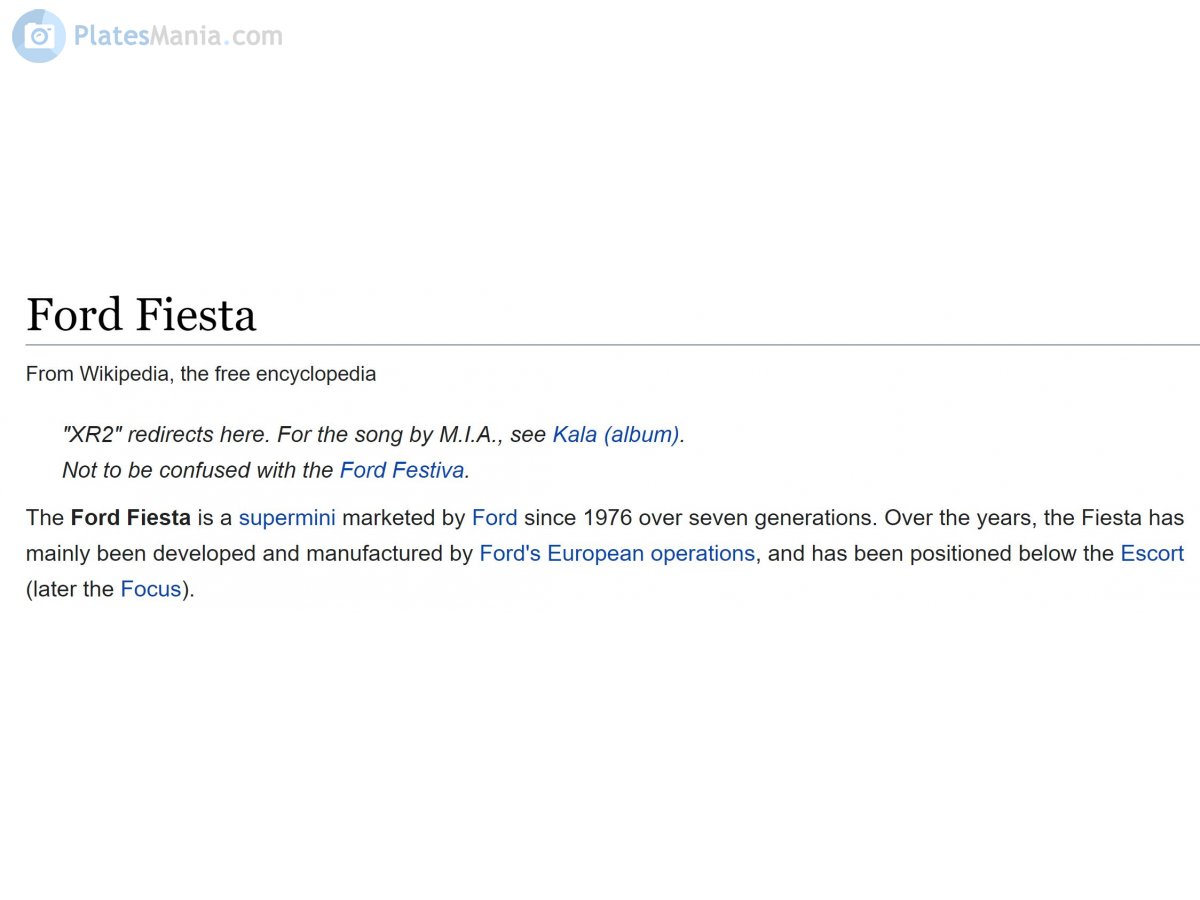Image resolution: width=1200 pixels, height=900 pixels.
Task: Open the Focus link in parentheses
Action: 151,589
